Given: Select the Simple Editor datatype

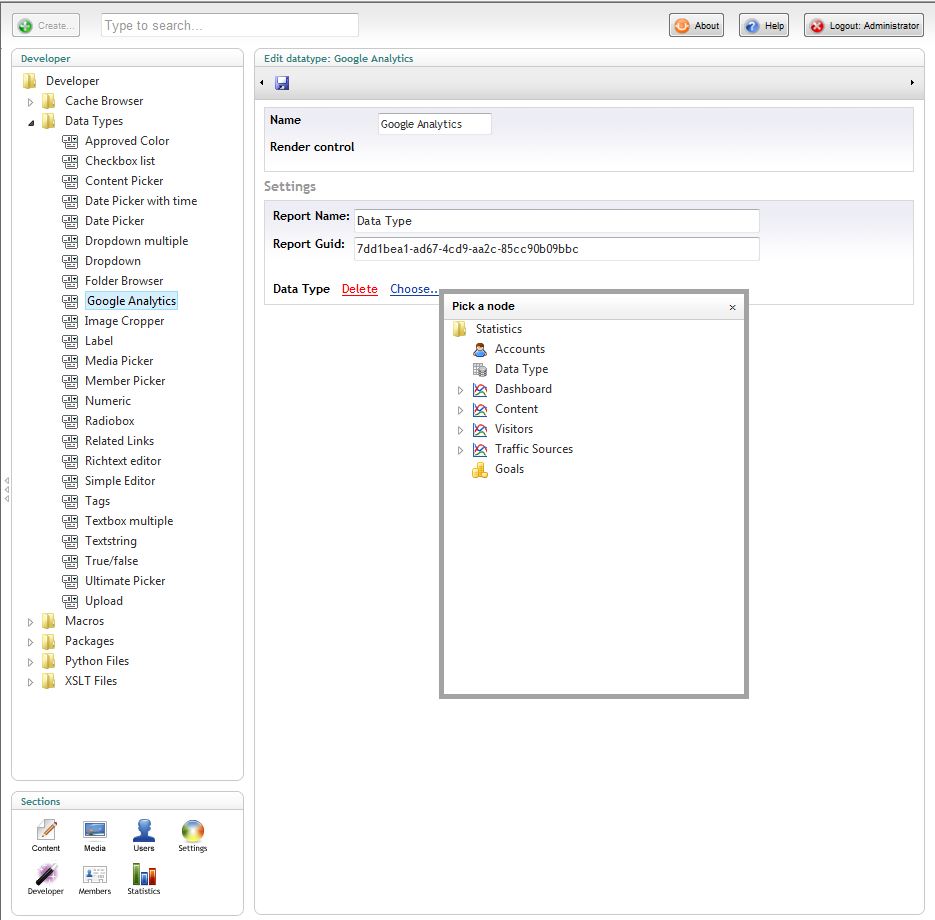Looking at the screenshot, I should (120, 481).
